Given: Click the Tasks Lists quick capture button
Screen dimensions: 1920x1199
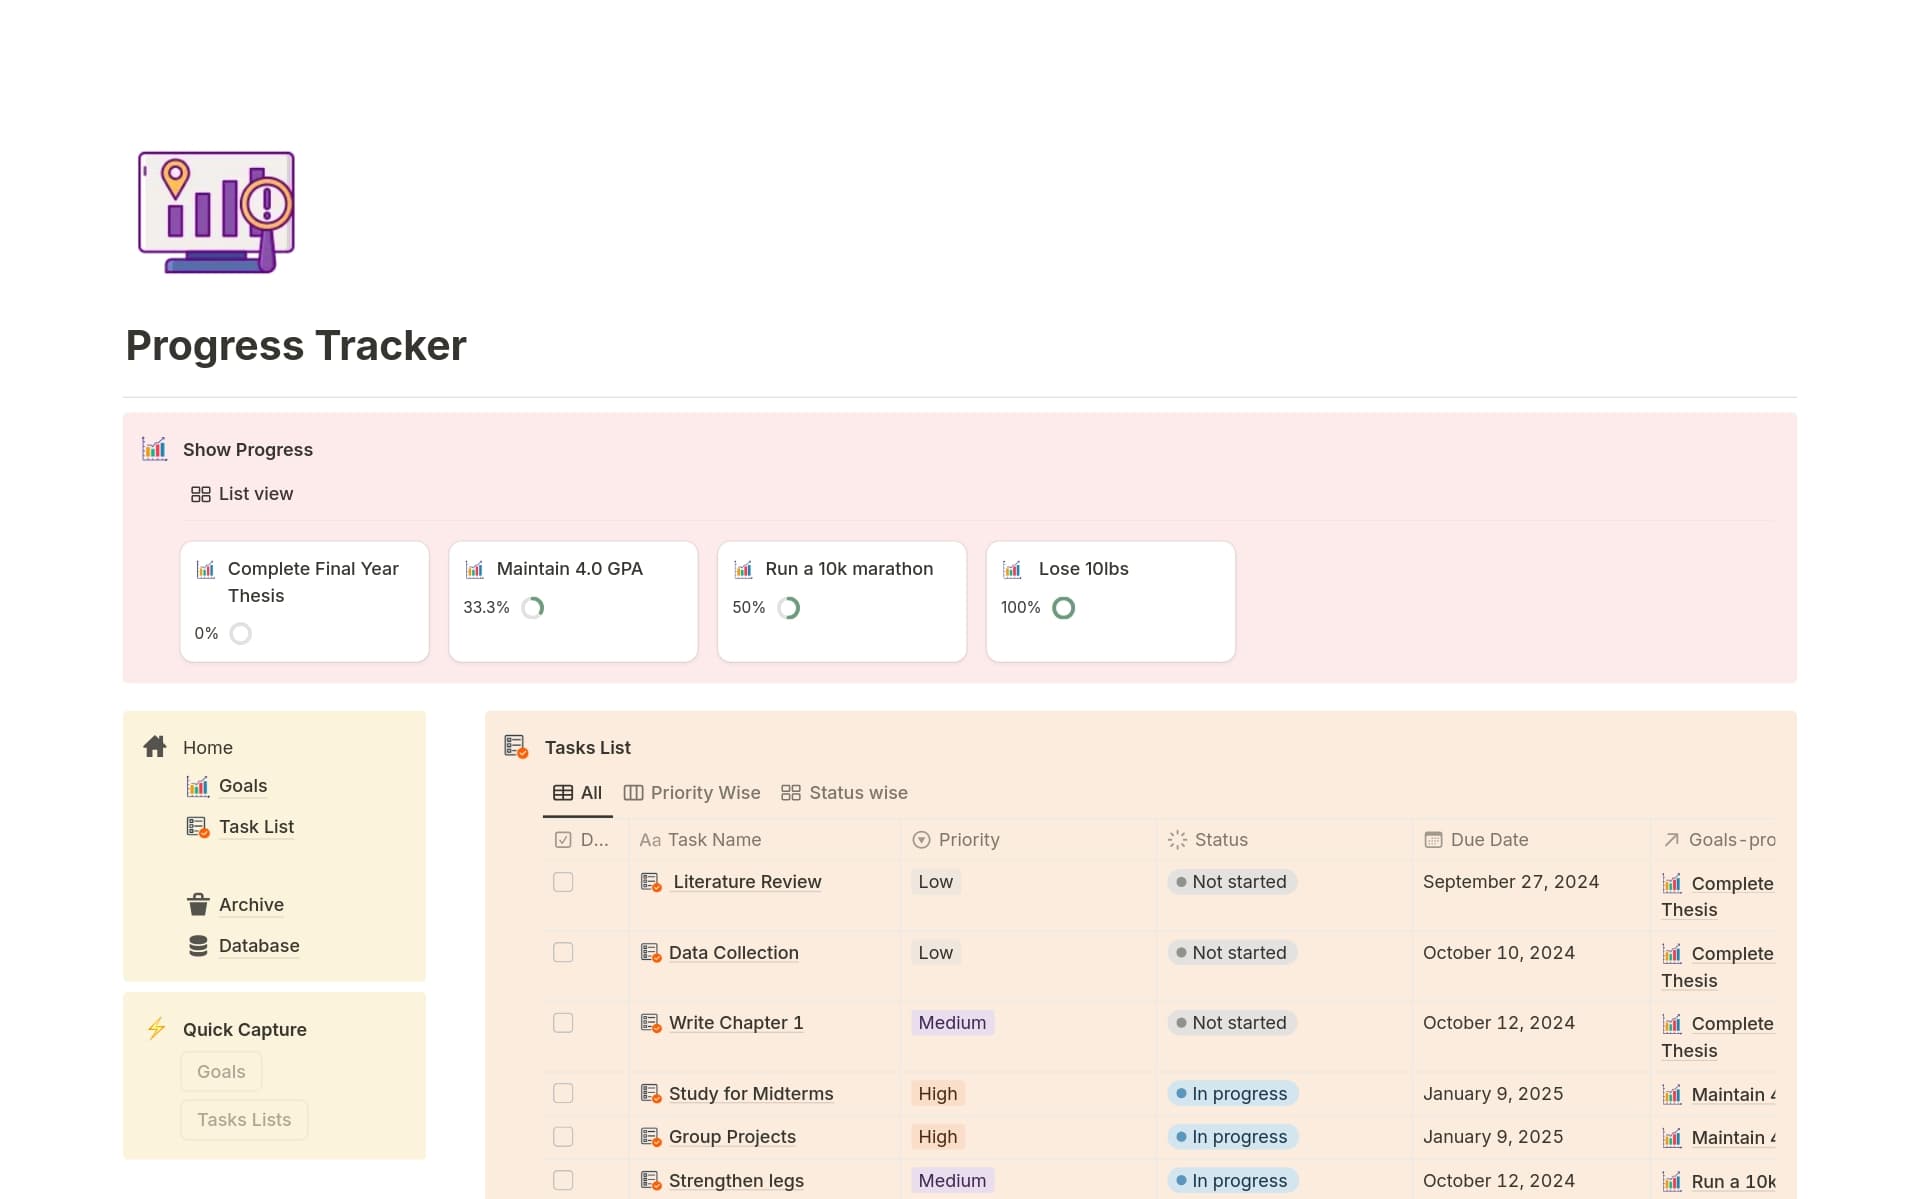Looking at the screenshot, I should pyautogui.click(x=243, y=1119).
